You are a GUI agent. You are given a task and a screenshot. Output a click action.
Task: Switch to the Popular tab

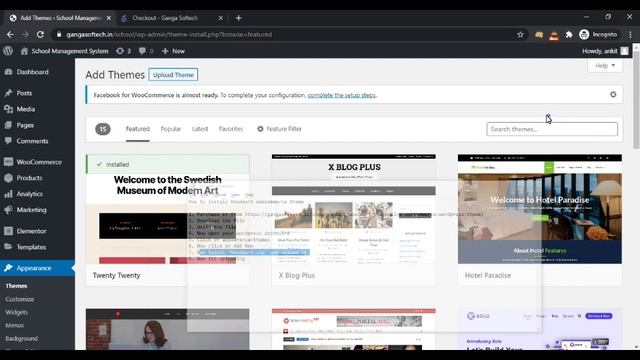171,129
